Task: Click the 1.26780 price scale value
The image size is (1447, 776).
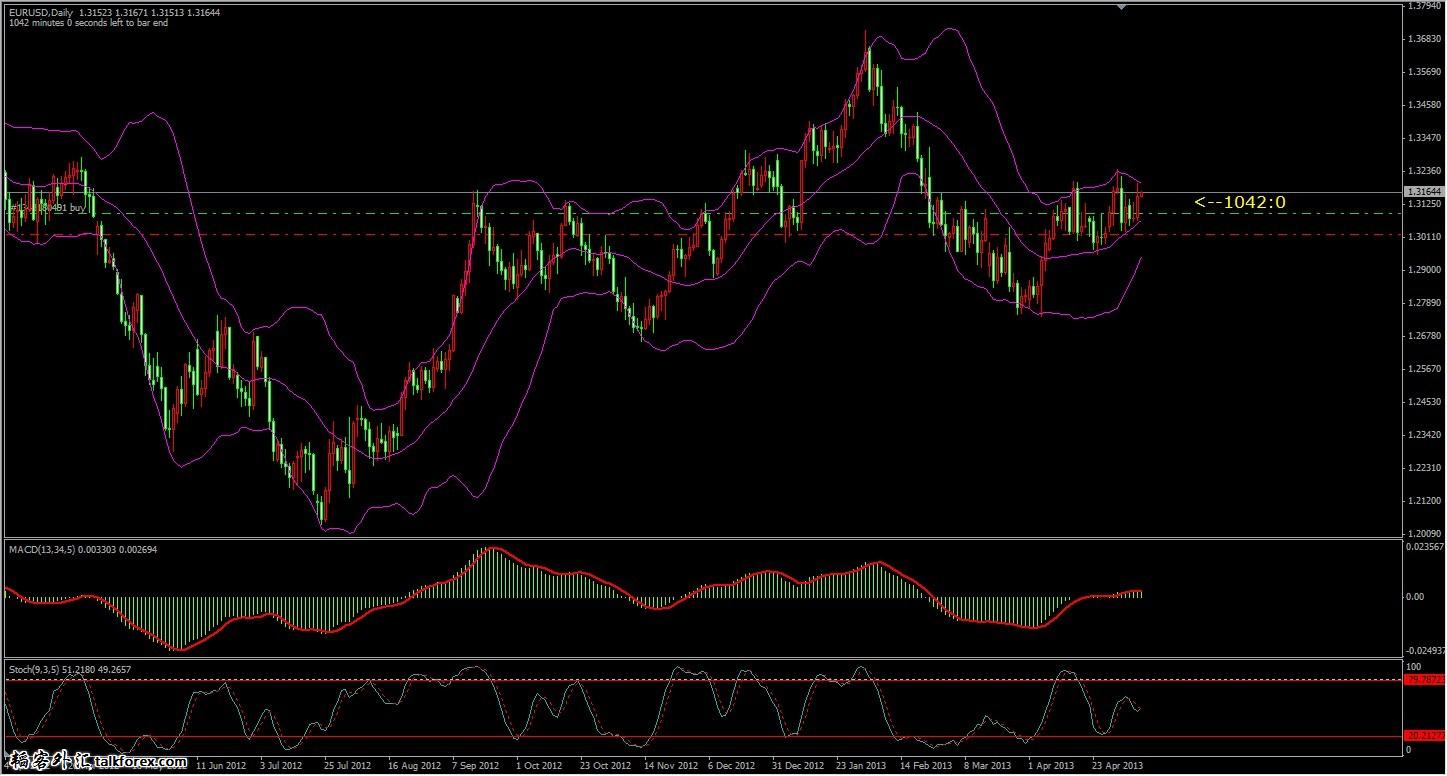Action: point(1423,336)
